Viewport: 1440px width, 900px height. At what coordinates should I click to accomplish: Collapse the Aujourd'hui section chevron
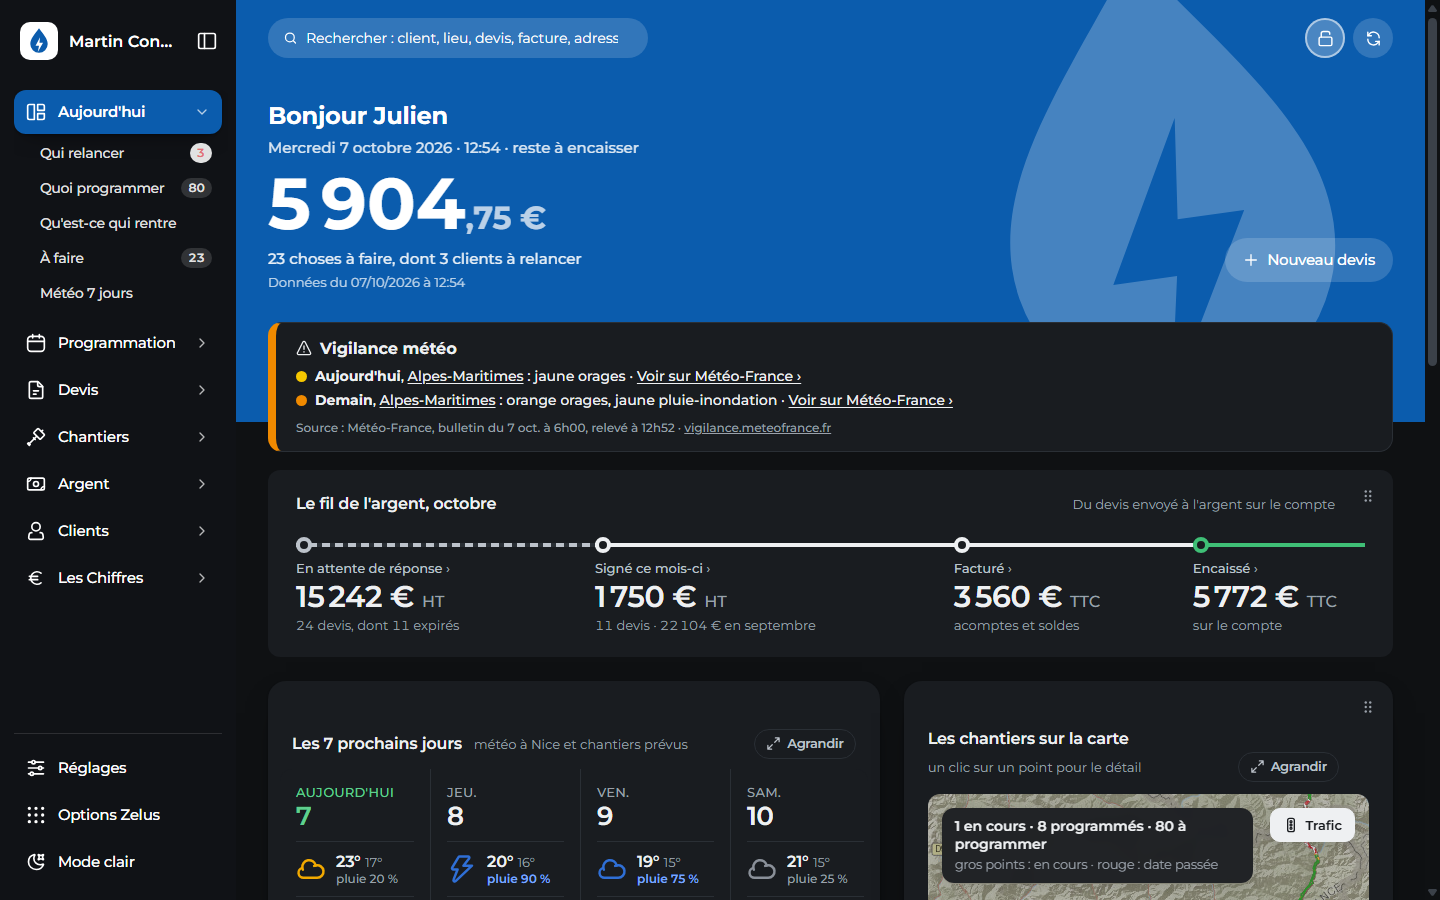tap(202, 112)
